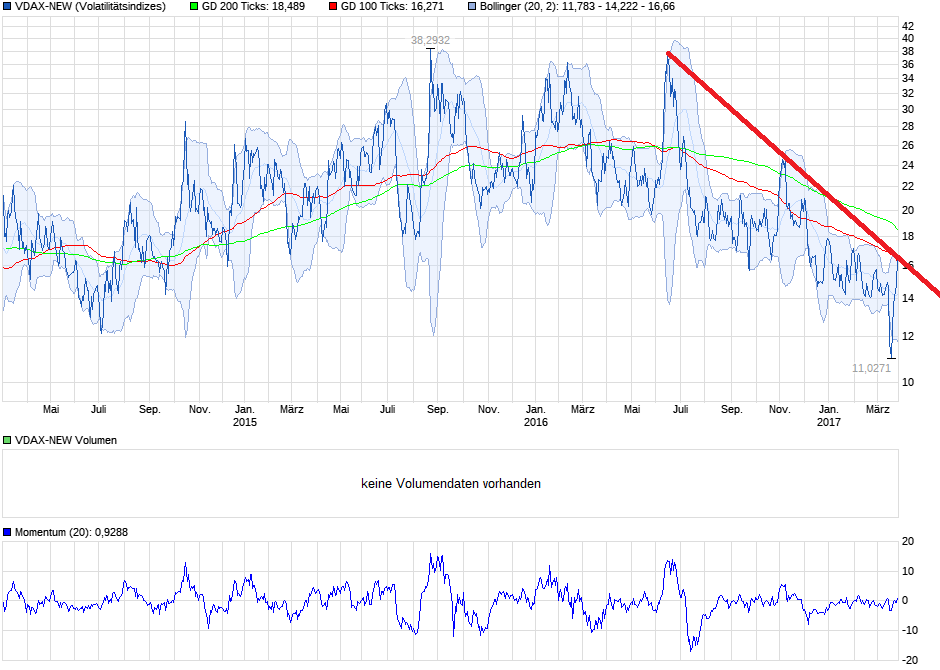The height and width of the screenshot is (670, 940).
Task: Click the '-10' momentum axis label
Action: coord(909,630)
